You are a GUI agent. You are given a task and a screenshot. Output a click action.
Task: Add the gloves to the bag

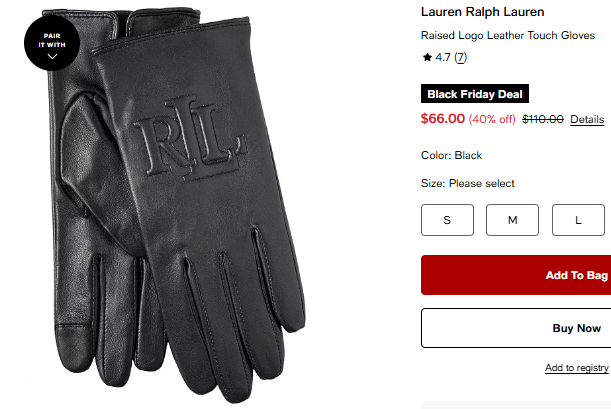click(x=516, y=275)
